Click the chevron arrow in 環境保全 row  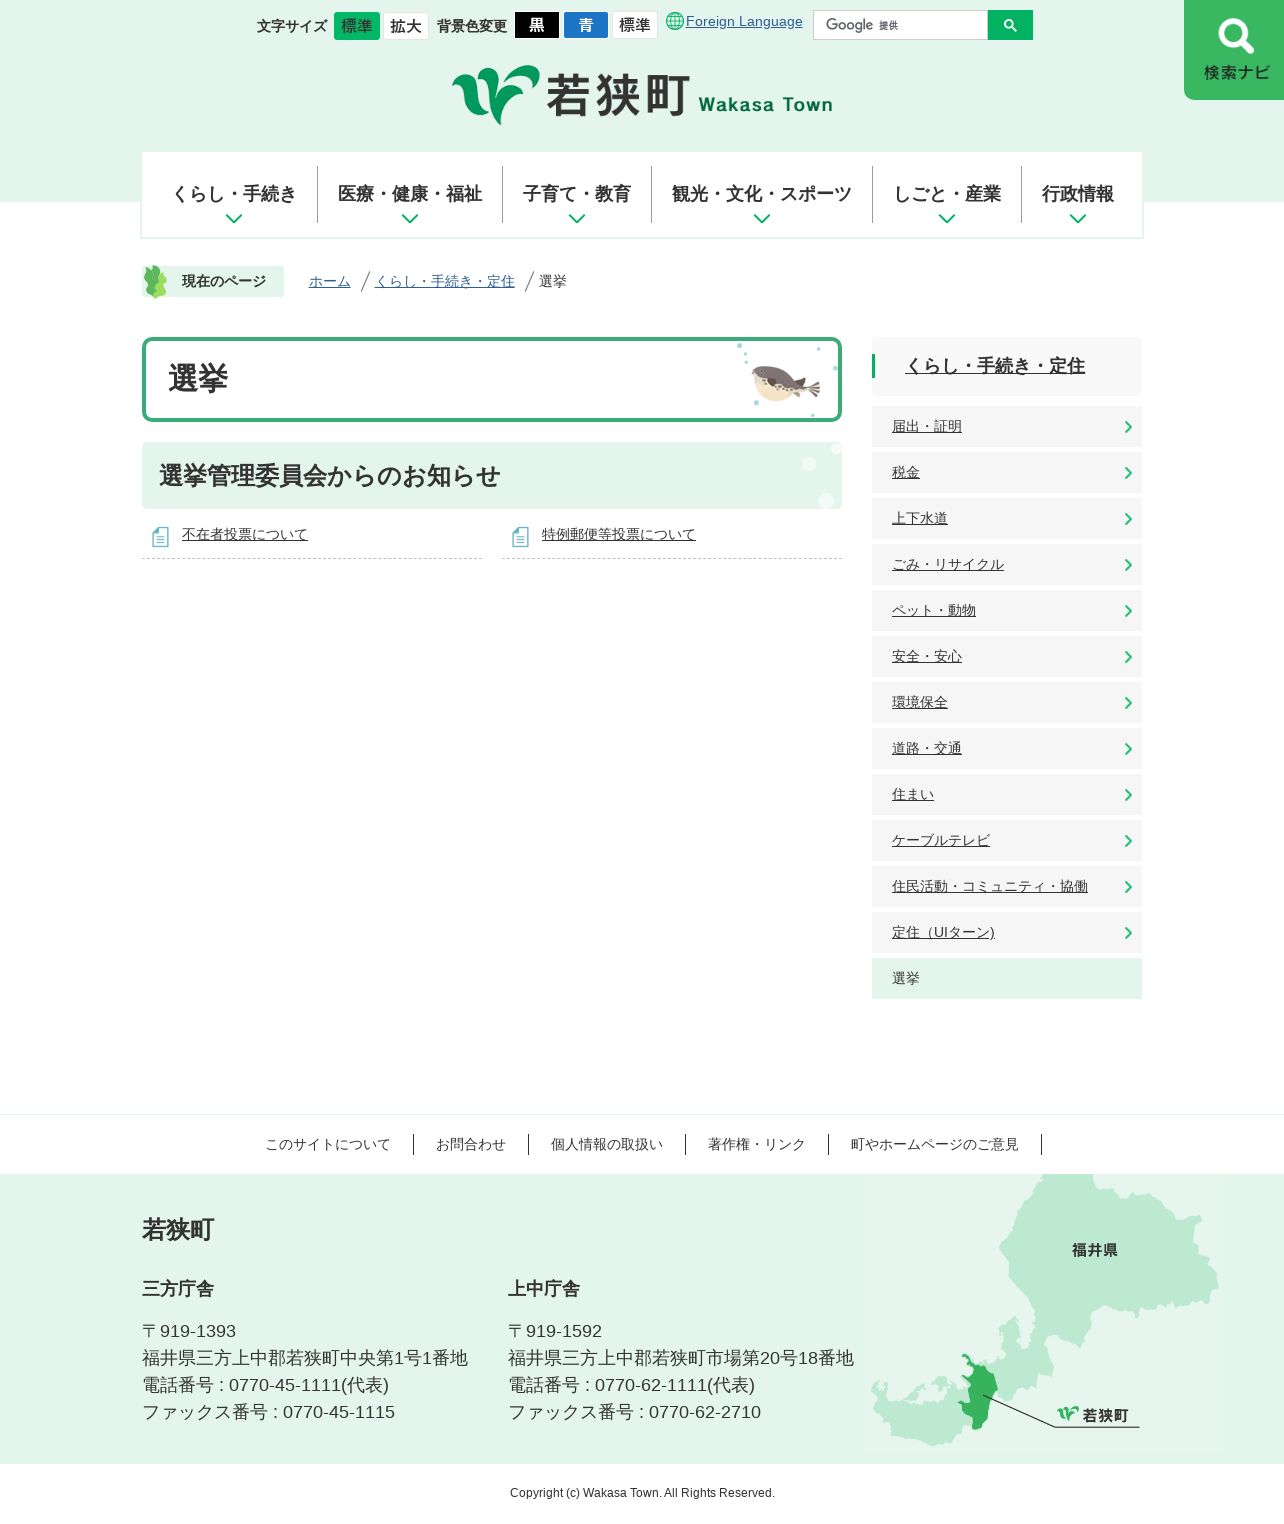[1128, 703]
